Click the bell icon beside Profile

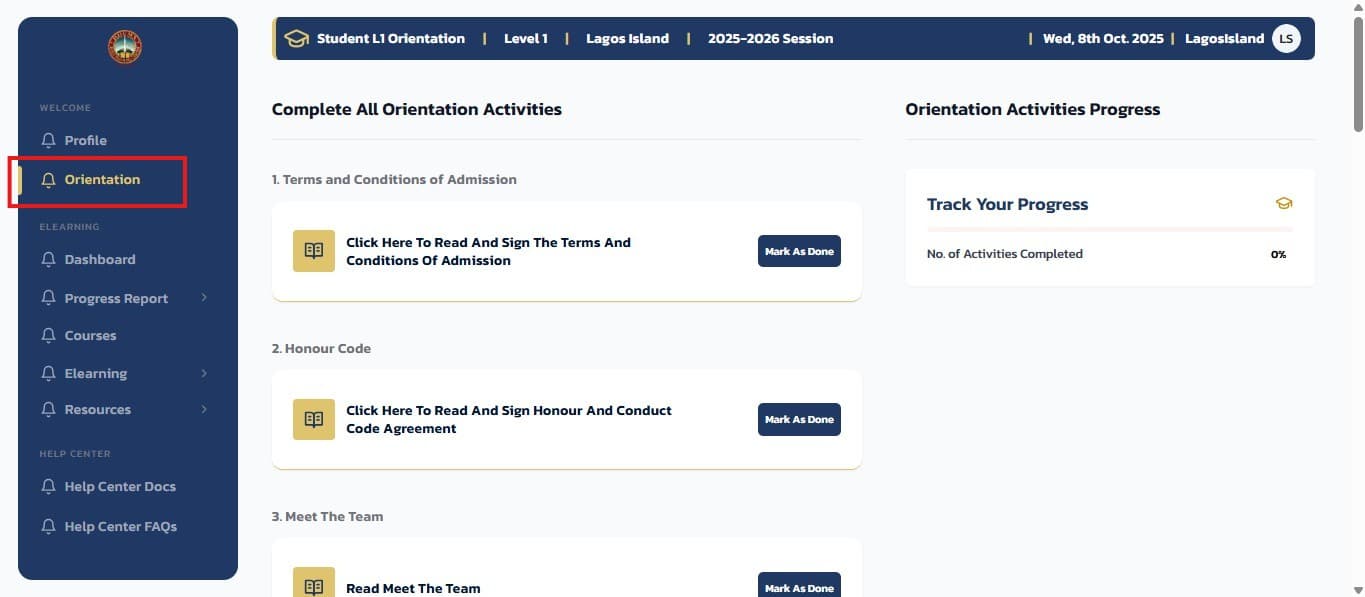(x=48, y=140)
